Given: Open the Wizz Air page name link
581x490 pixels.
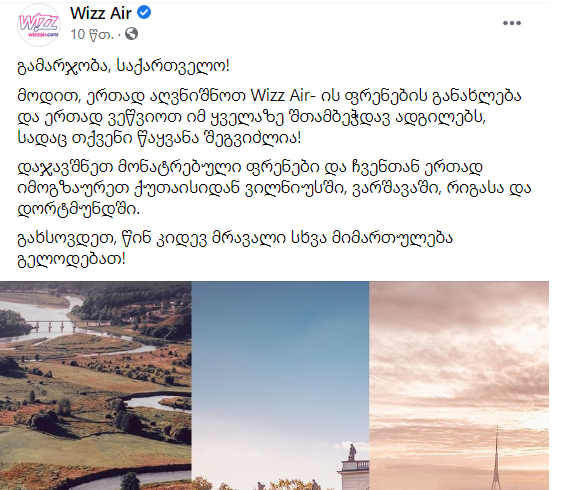Looking at the screenshot, I should [x=100, y=13].
